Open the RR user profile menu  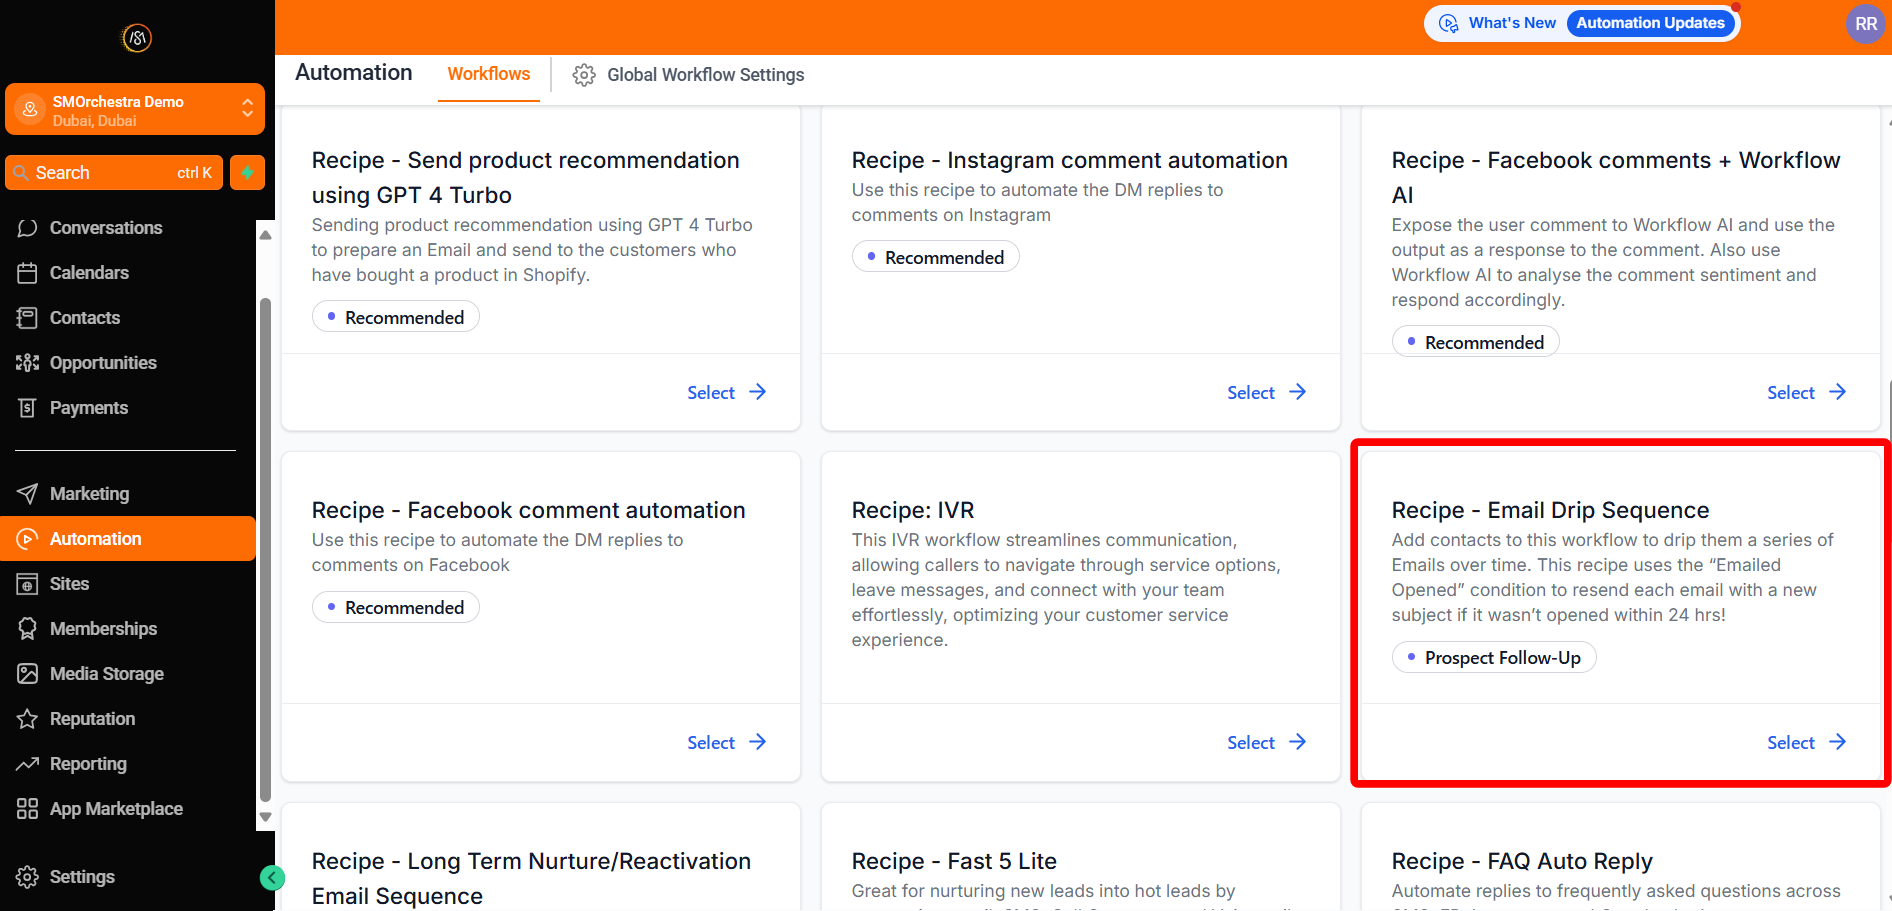[1865, 23]
